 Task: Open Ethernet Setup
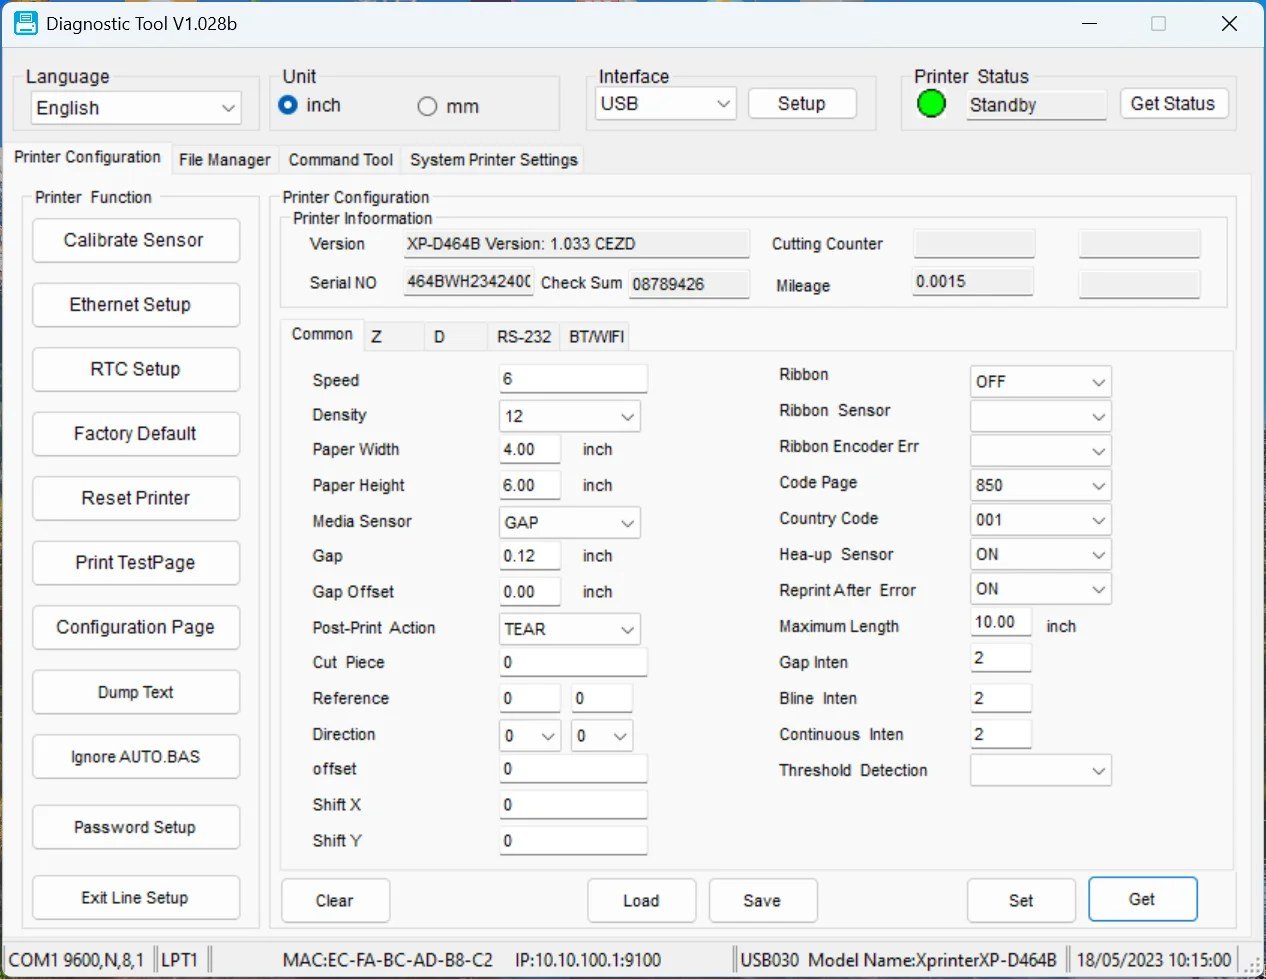tap(135, 305)
